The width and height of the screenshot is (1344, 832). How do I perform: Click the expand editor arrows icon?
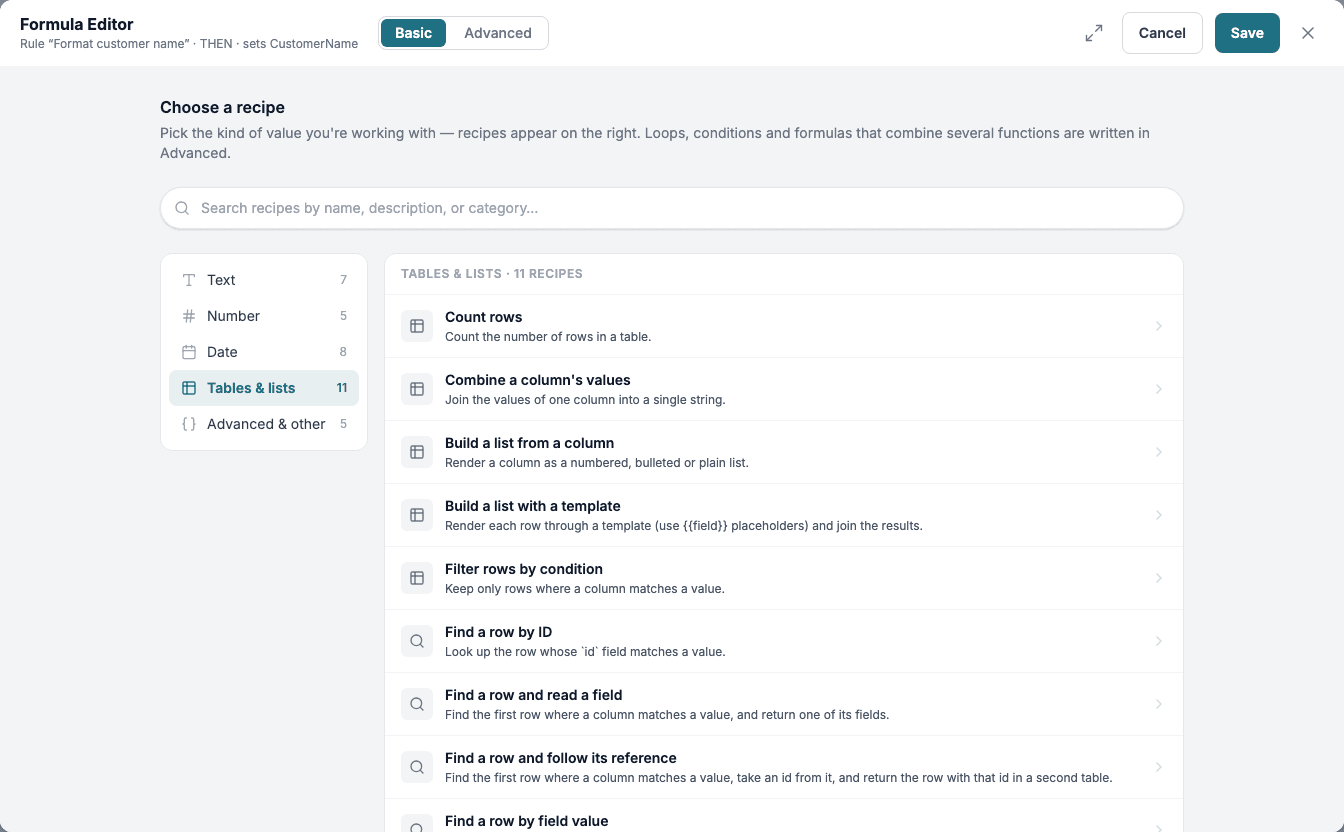[1094, 33]
